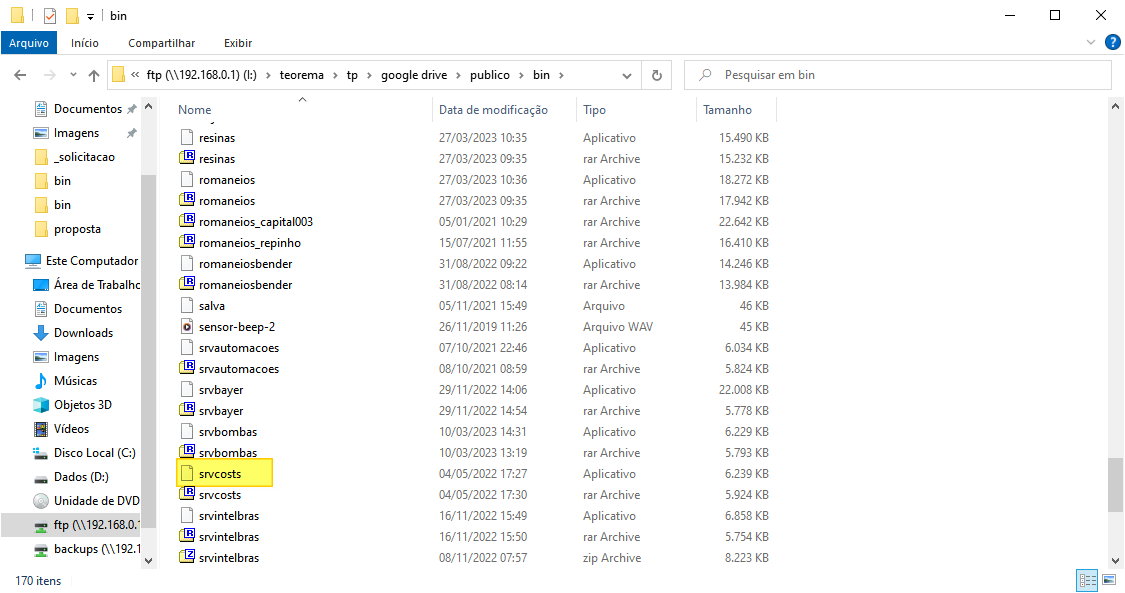This screenshot has width=1125, height=593.
Task: Sort by the Tipo column header
Action: (x=594, y=110)
